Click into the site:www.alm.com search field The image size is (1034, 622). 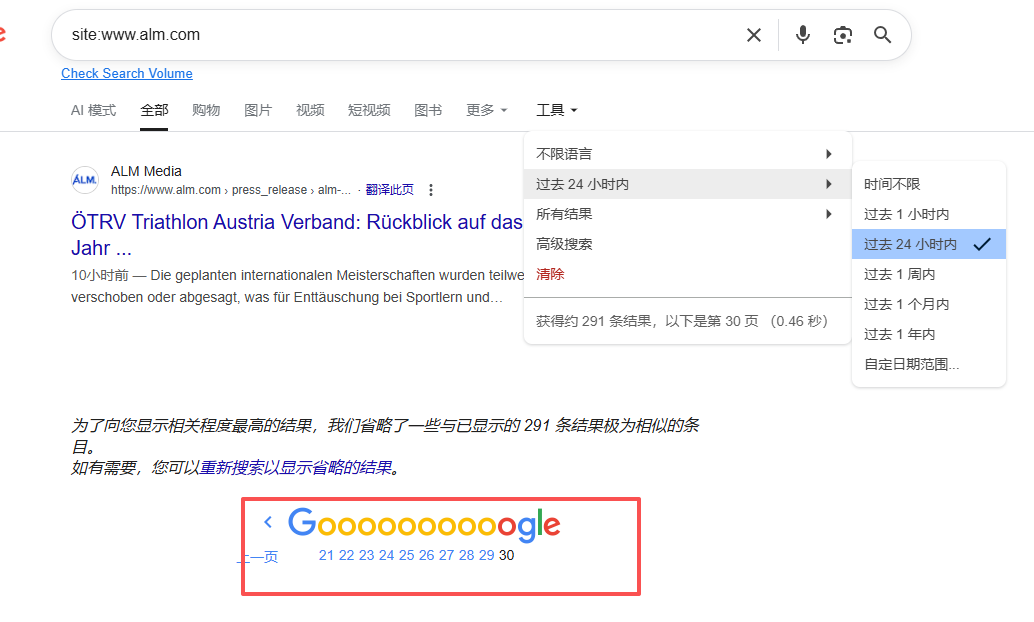pyautogui.click(x=400, y=35)
